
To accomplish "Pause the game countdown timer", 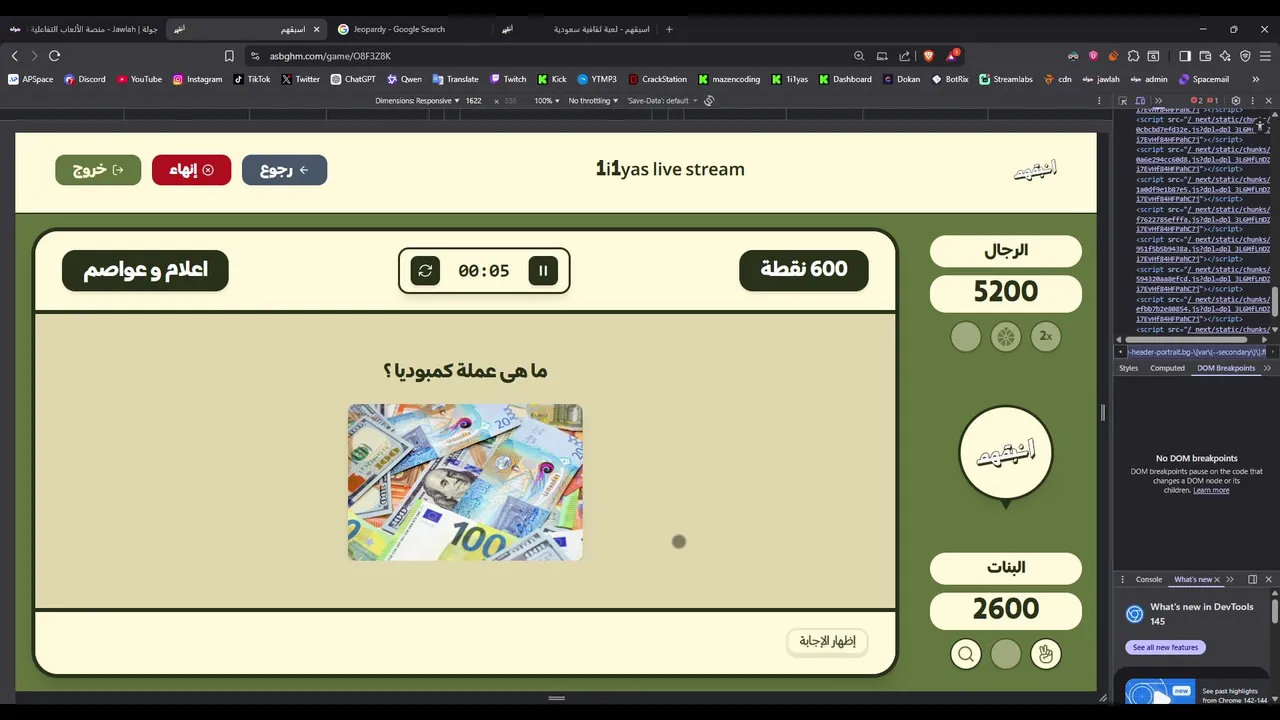I will 543,271.
